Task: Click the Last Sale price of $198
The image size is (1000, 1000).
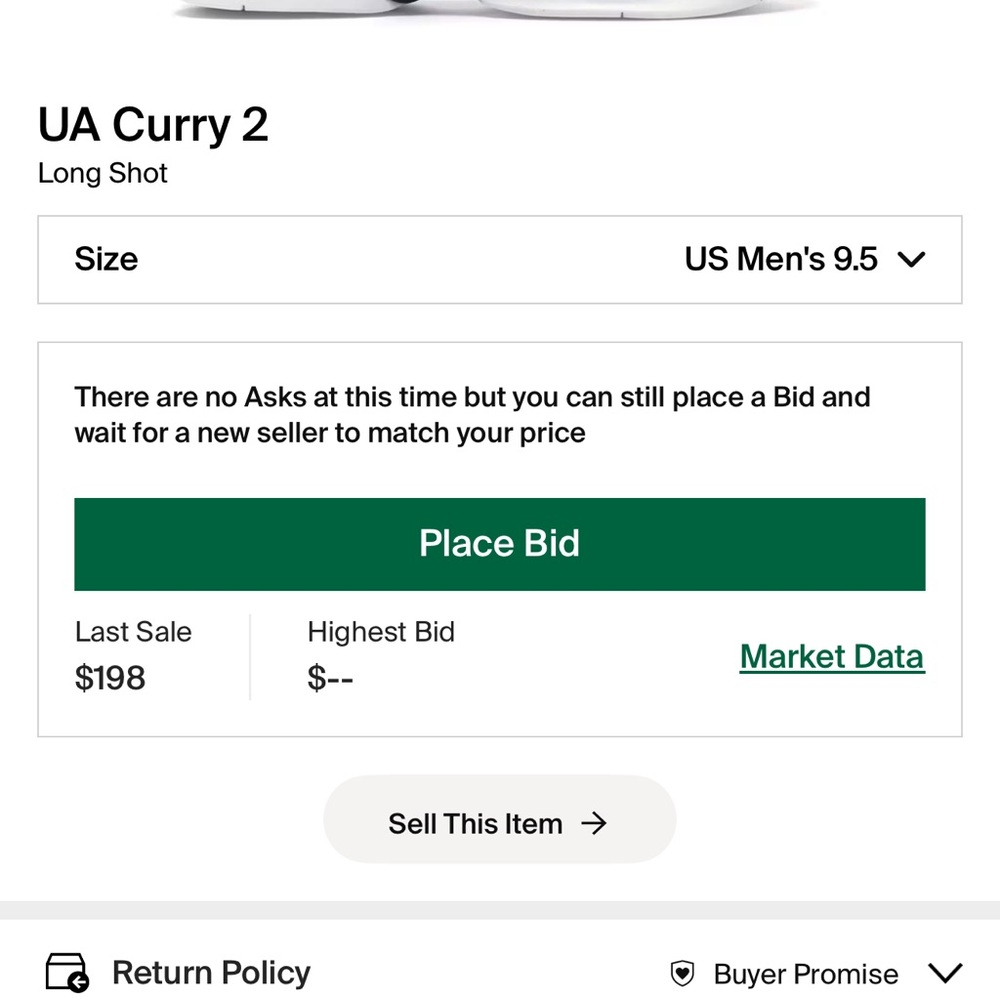Action: coord(111,678)
